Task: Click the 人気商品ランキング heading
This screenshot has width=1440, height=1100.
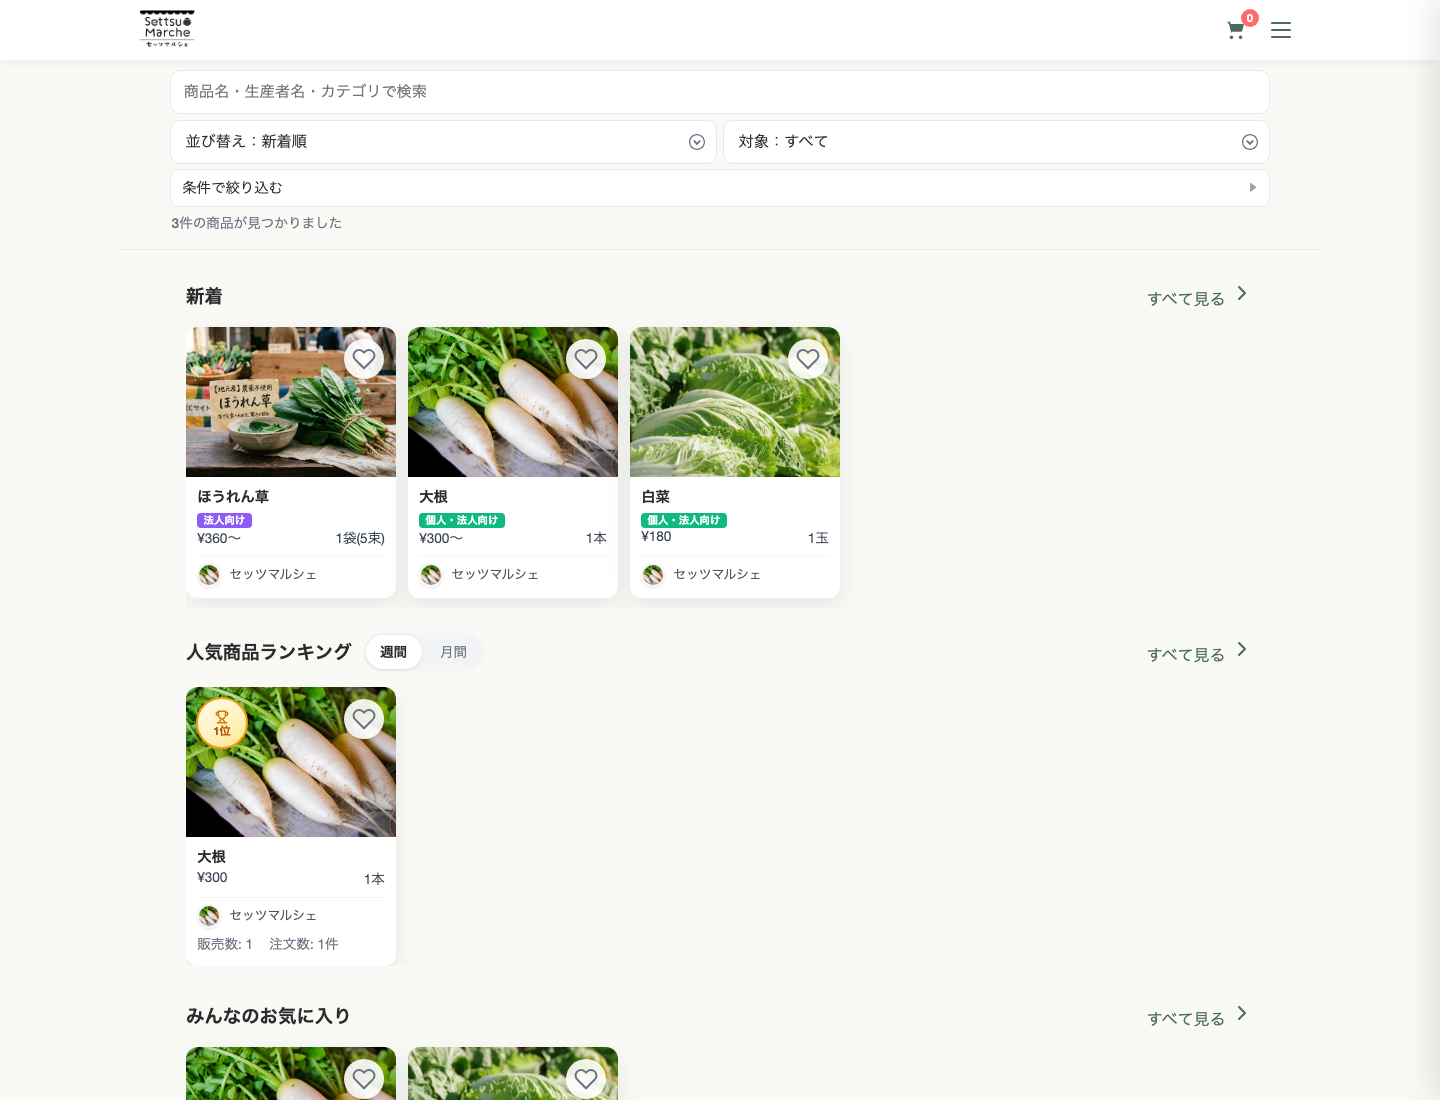Action: pos(269,652)
